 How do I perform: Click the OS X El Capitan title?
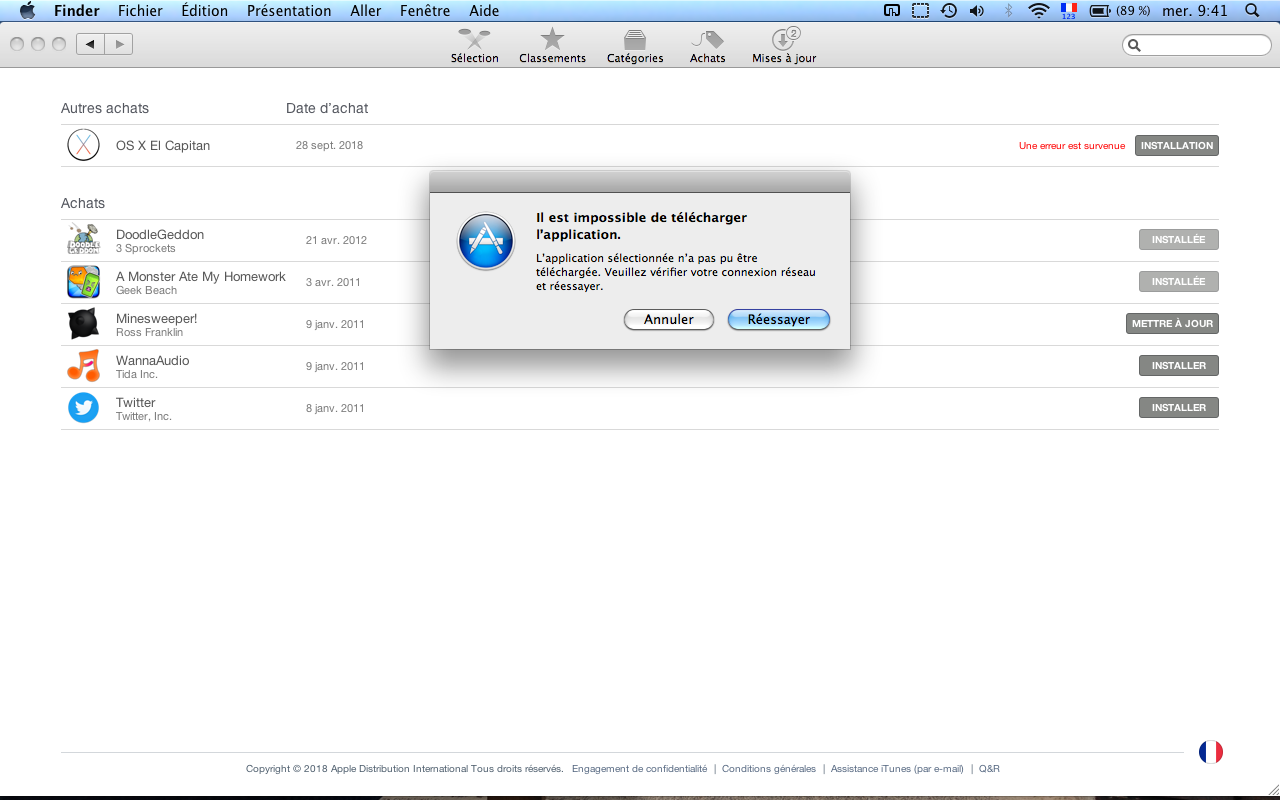tap(163, 145)
